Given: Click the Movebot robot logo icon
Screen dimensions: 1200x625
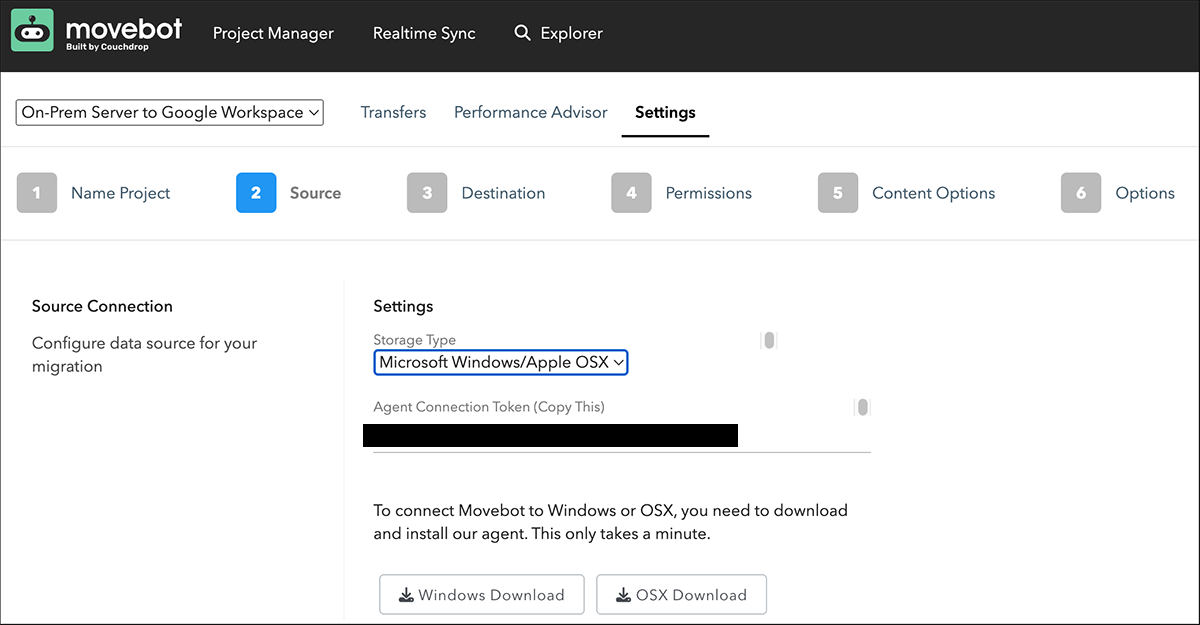Looking at the screenshot, I should [32, 31].
